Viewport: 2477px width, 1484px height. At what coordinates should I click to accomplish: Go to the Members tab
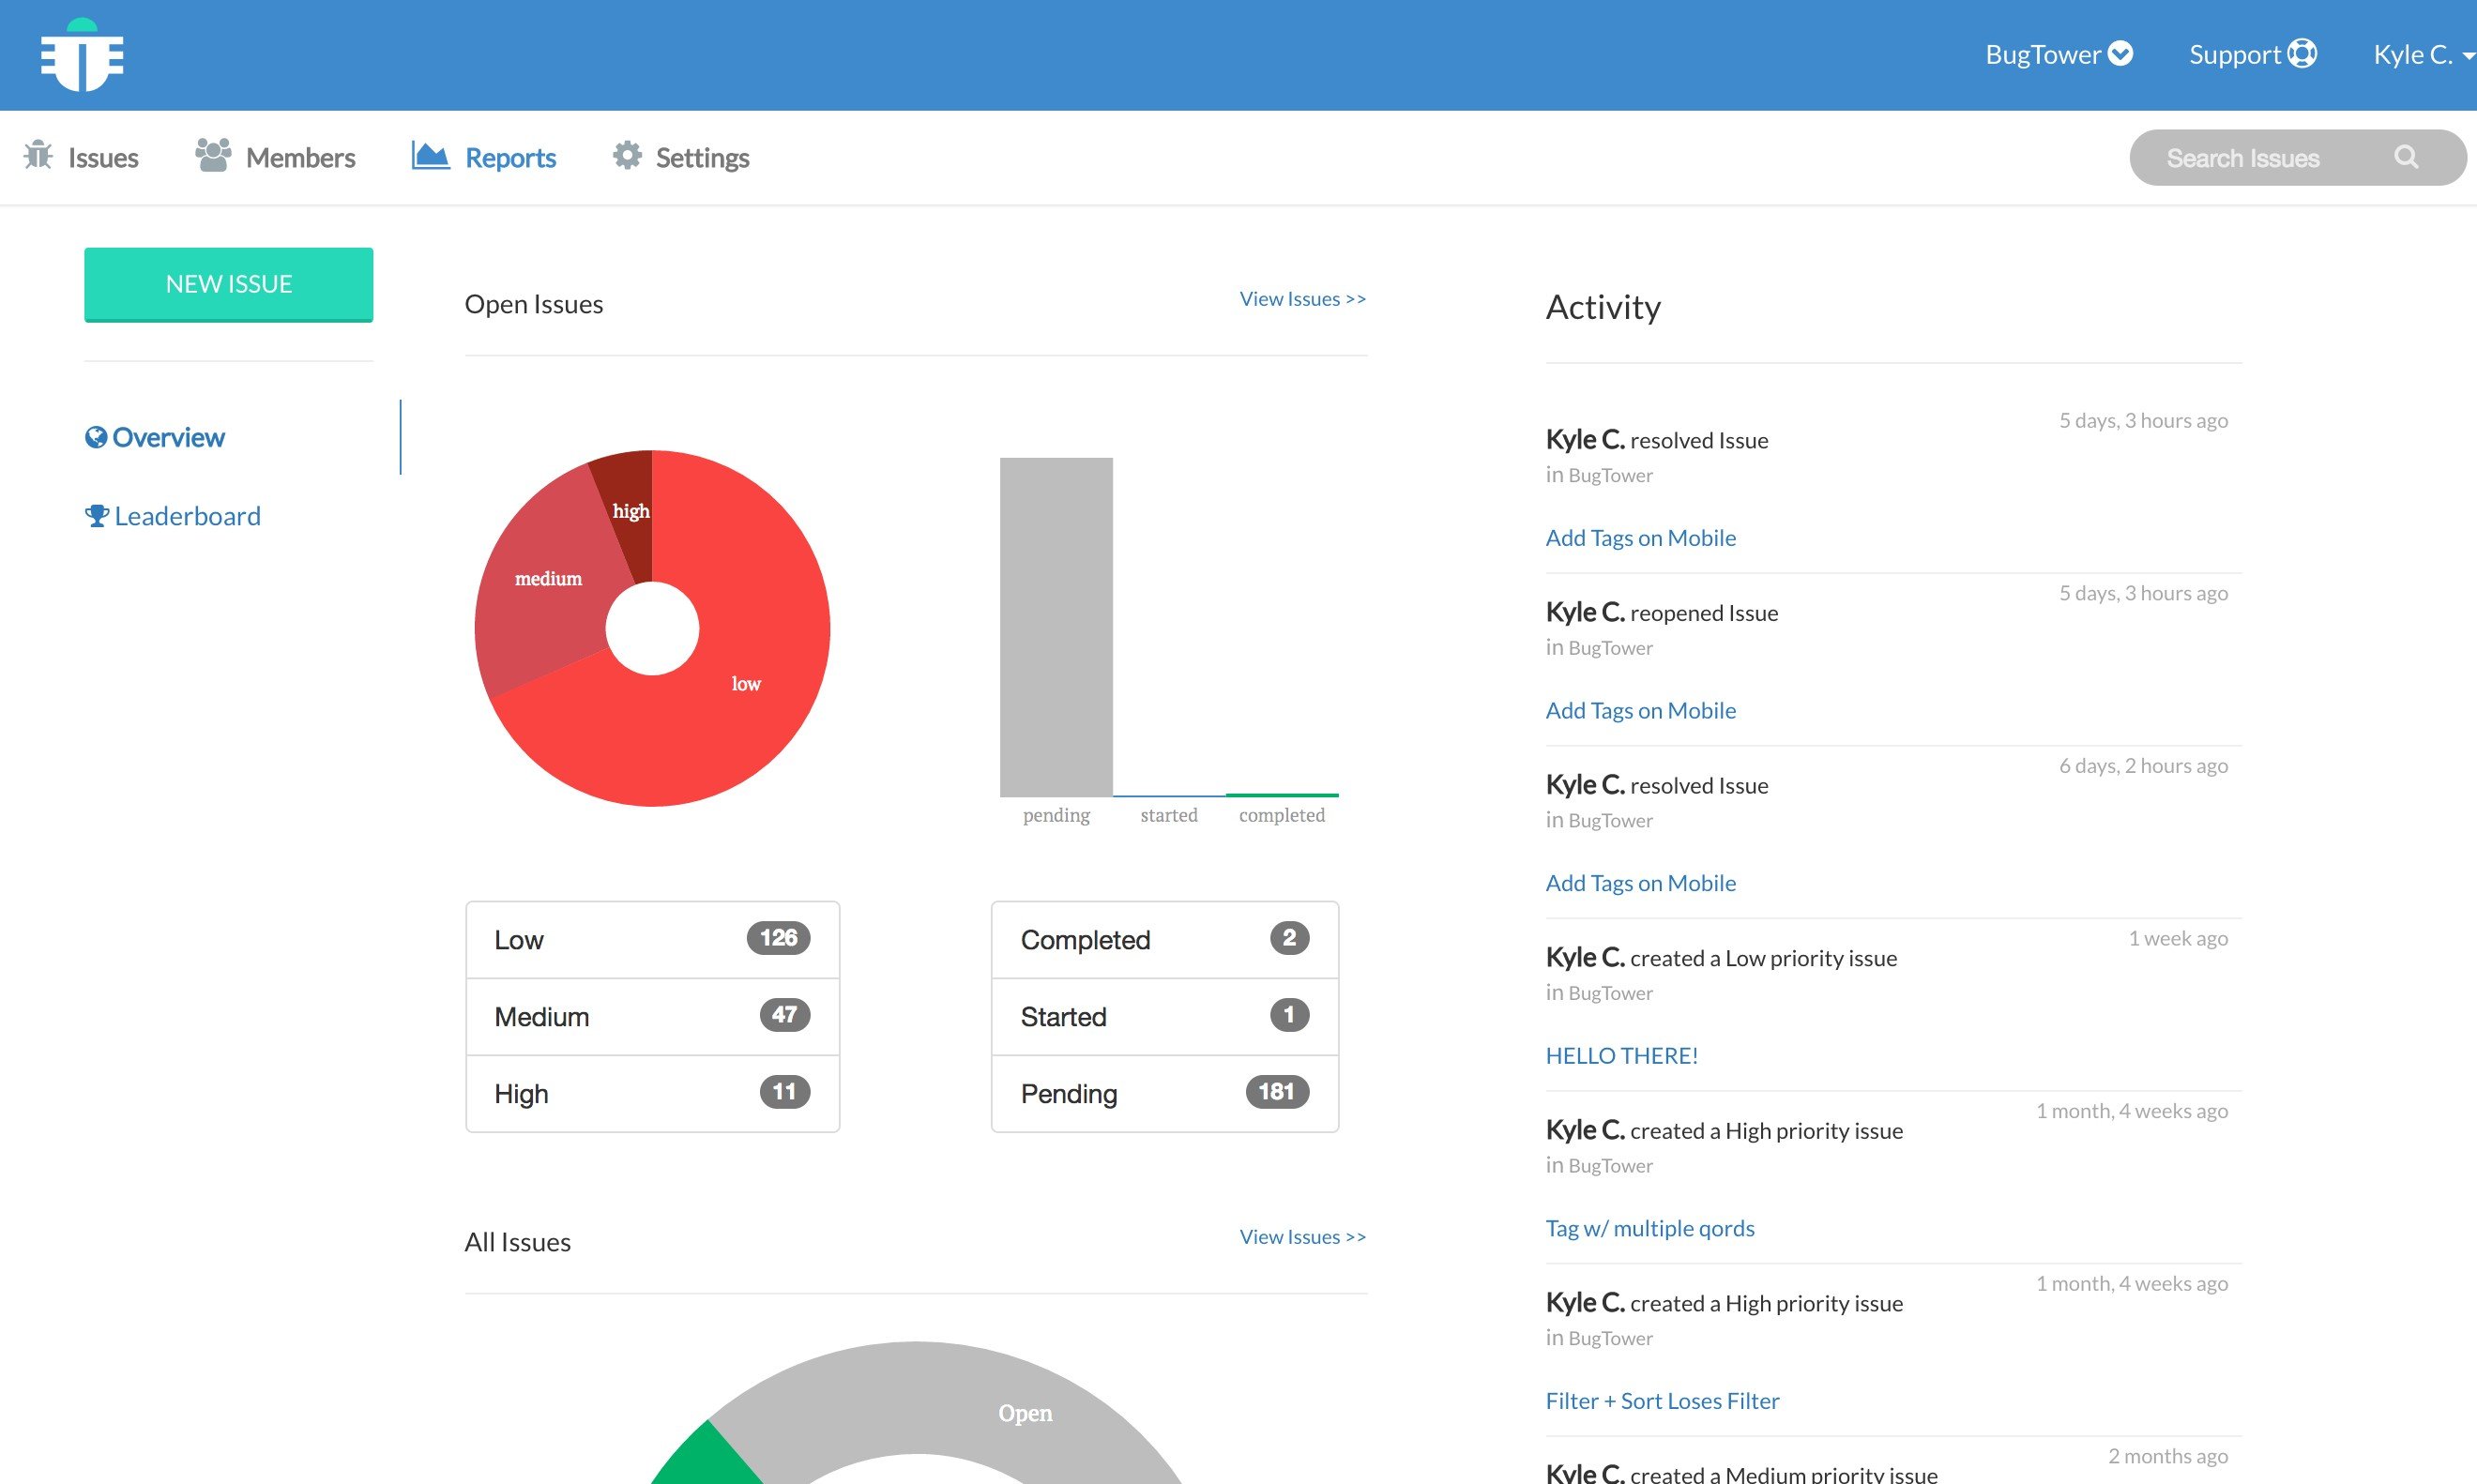pos(275,157)
